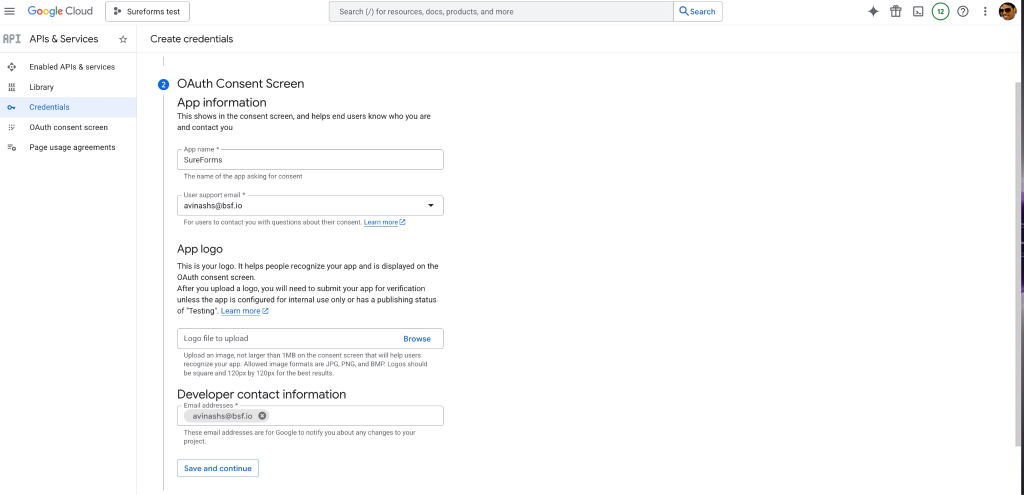The image size is (1024, 495).
Task: Click the developer Email addresses input
Action: click(310, 416)
